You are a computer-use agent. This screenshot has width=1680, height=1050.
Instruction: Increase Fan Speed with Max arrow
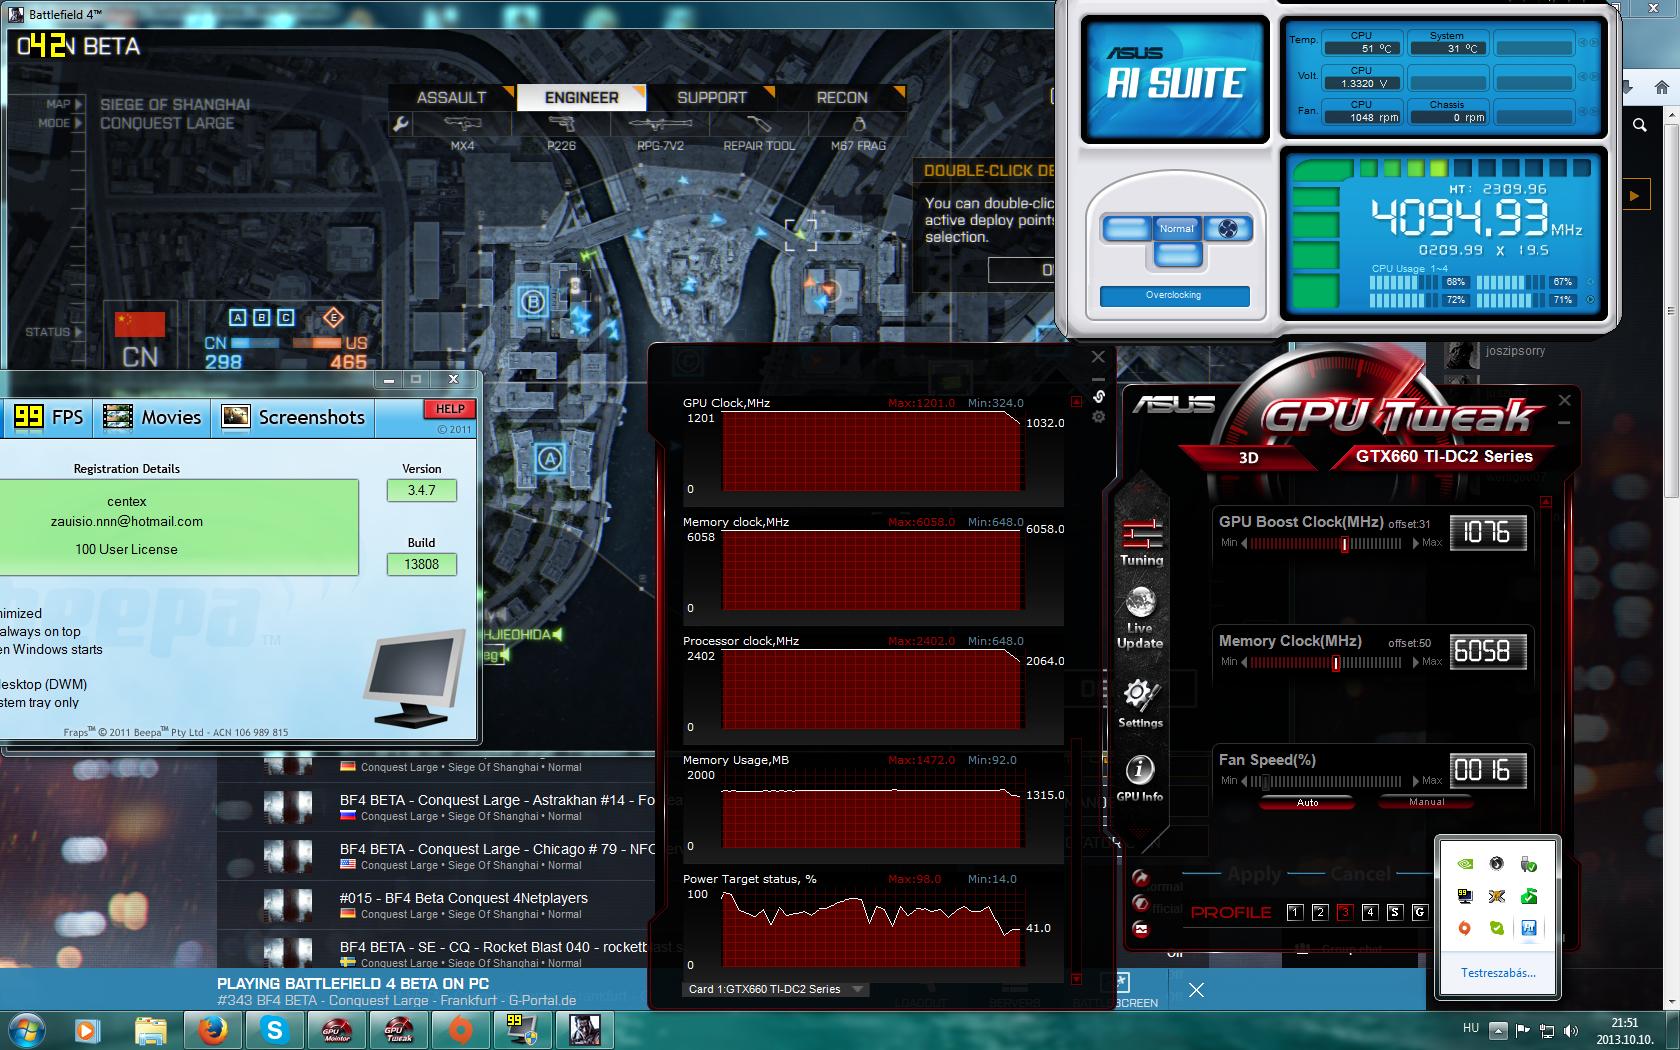pos(1415,781)
